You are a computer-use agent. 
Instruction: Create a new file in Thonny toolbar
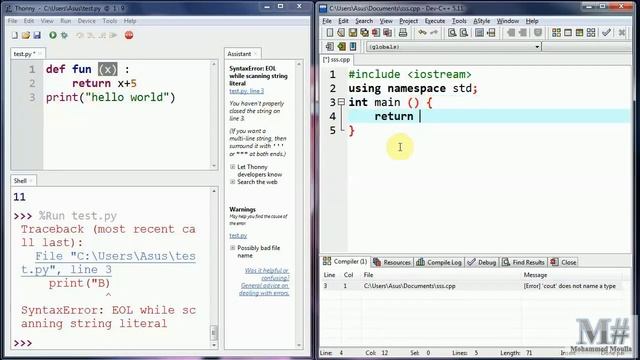[x=15, y=36]
